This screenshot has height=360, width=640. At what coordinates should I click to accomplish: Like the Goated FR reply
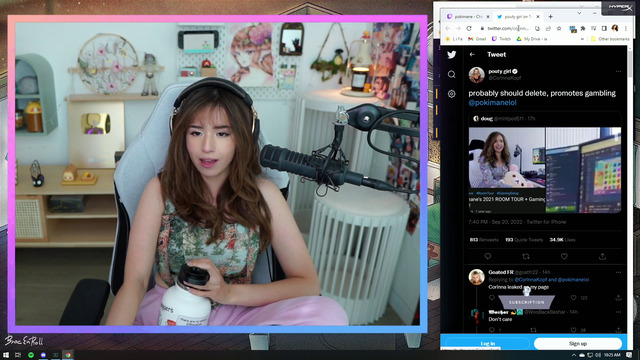573,298
